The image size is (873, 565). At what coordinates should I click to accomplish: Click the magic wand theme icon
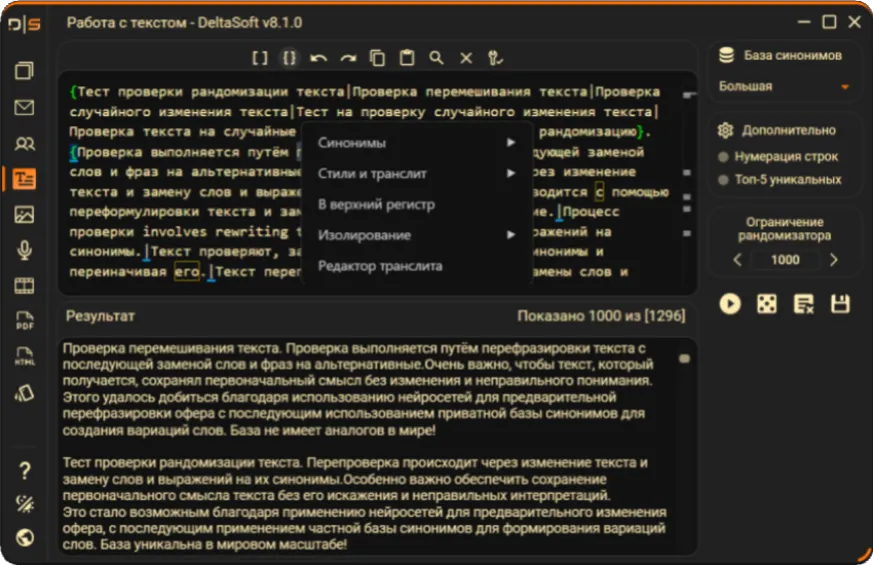(24, 504)
